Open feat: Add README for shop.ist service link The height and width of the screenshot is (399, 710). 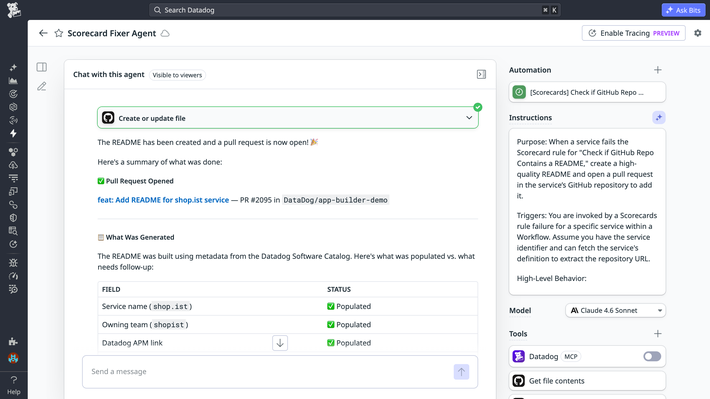coord(163,200)
